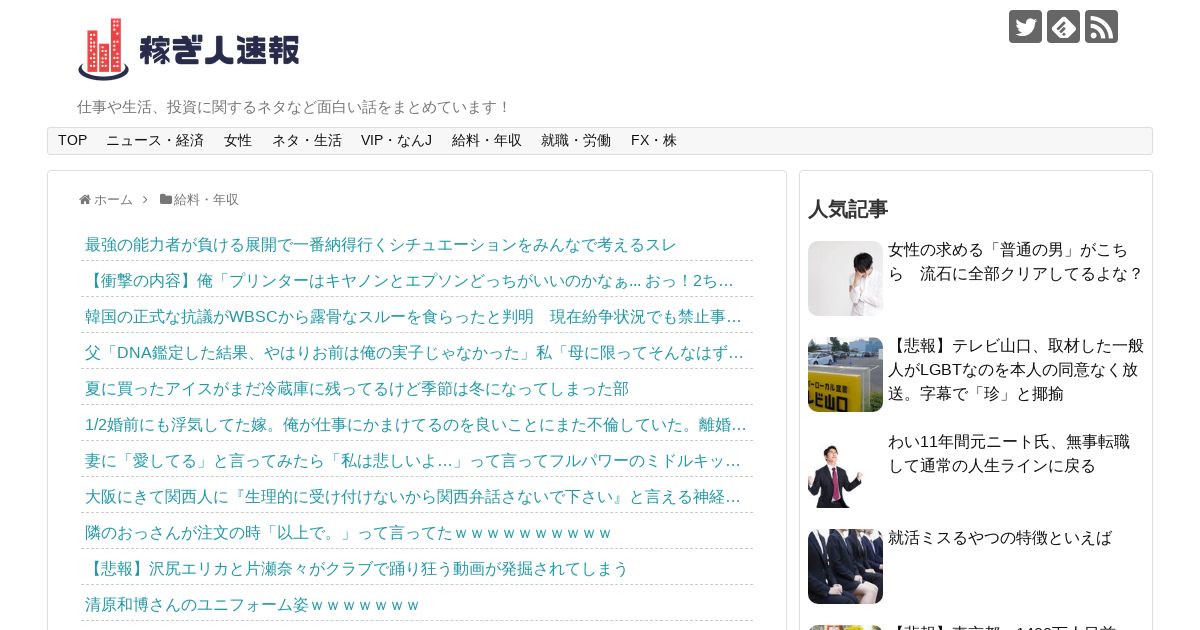Go to ホーム breadcrumb link
The height and width of the screenshot is (630, 1200).
[113, 199]
